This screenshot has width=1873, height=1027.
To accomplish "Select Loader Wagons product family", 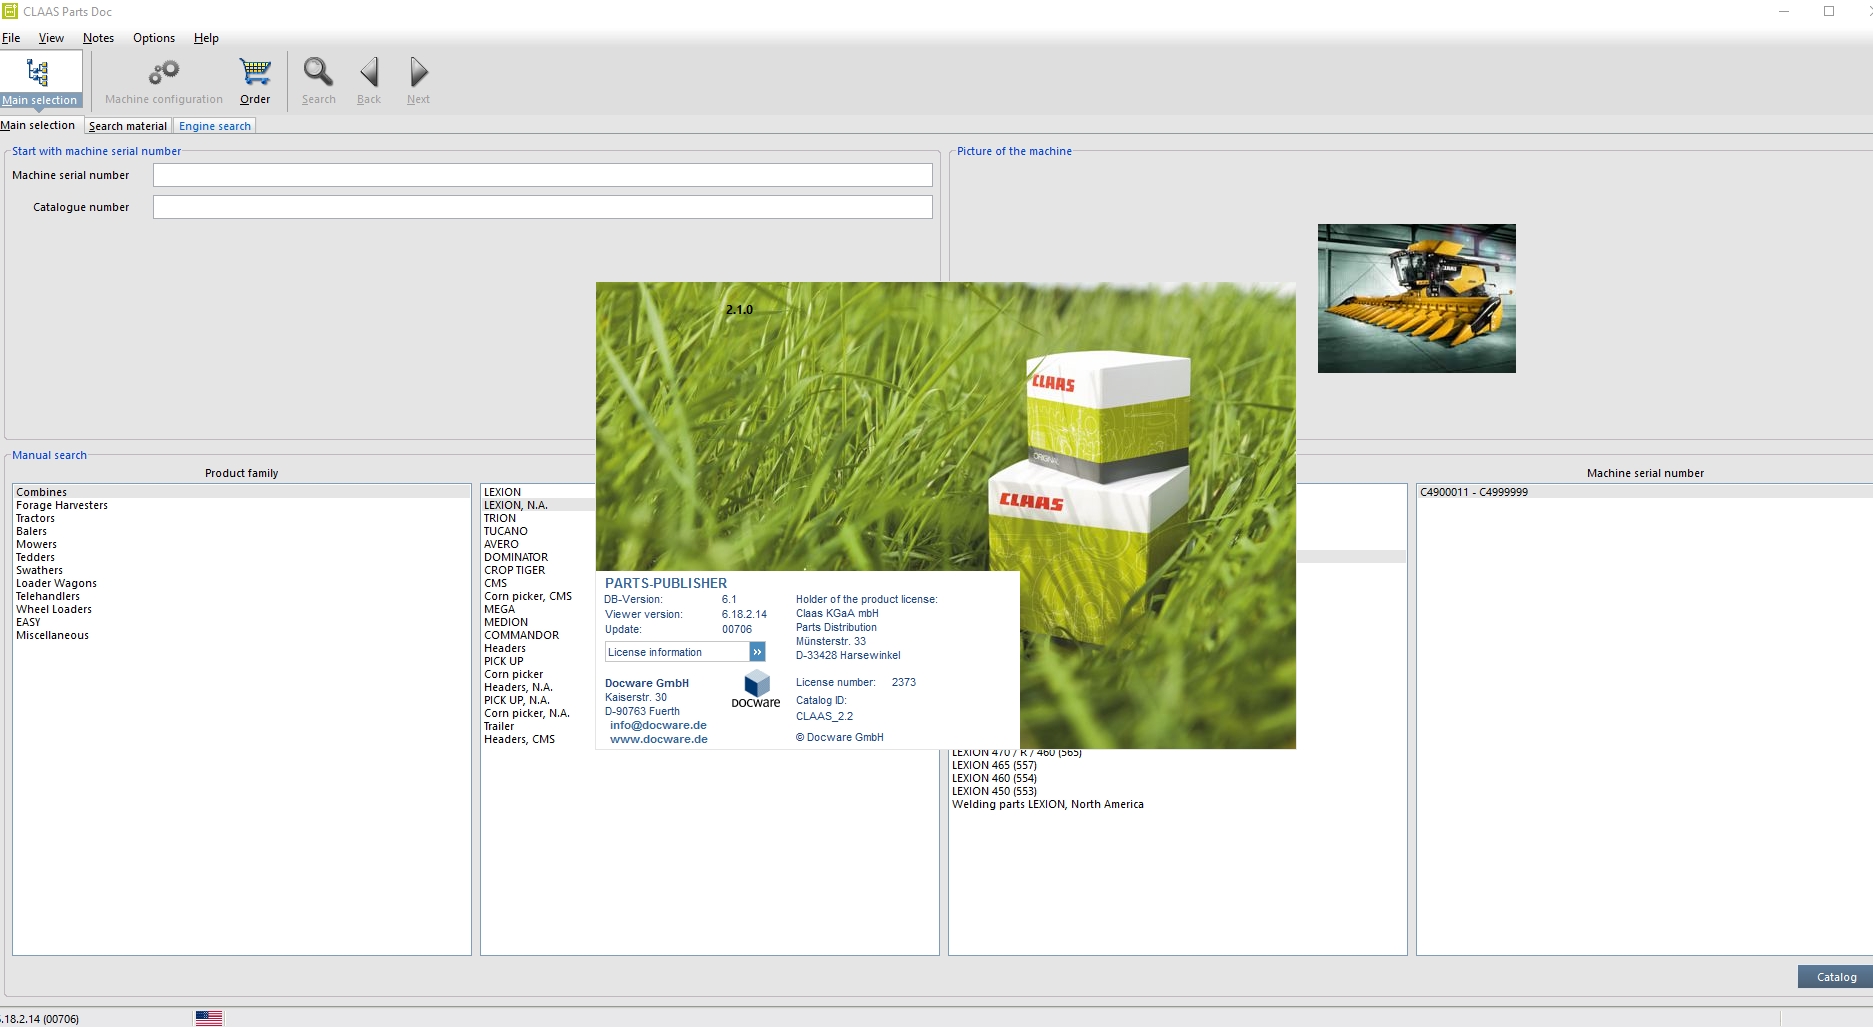I will point(242,583).
